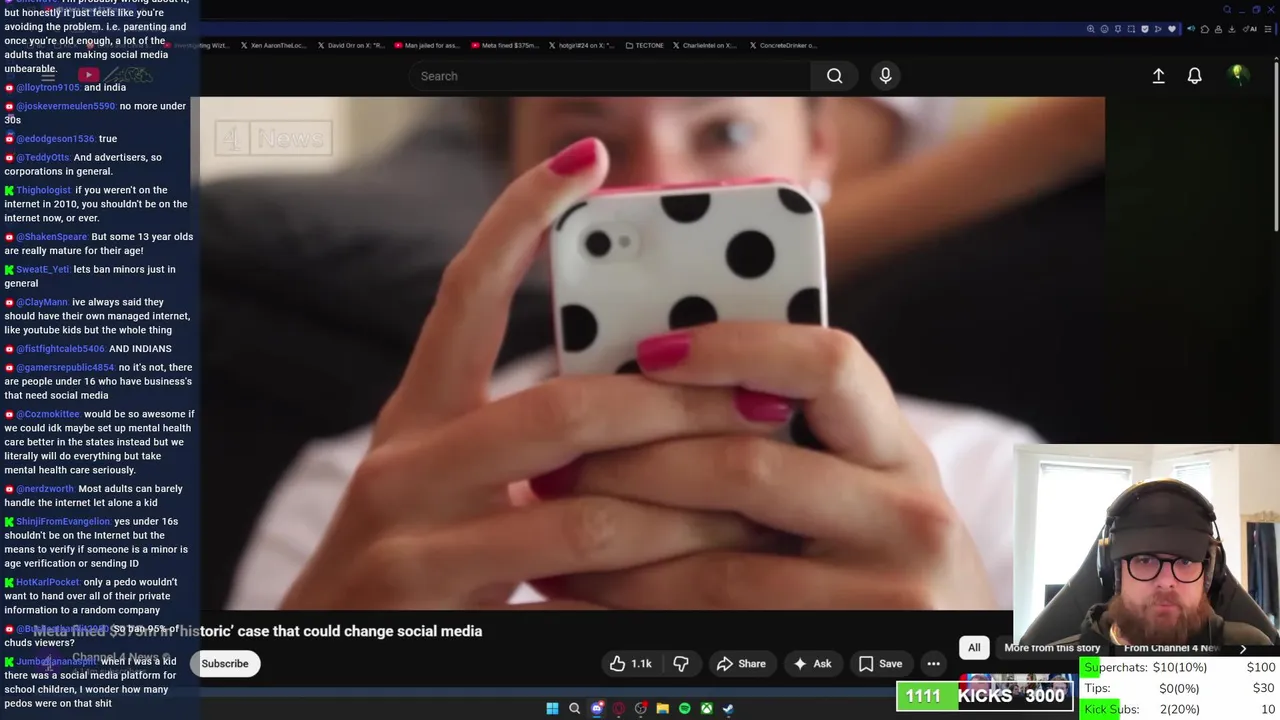Click the browser send/flow arrow icon
1280x720 pixels.
pos(1158,29)
